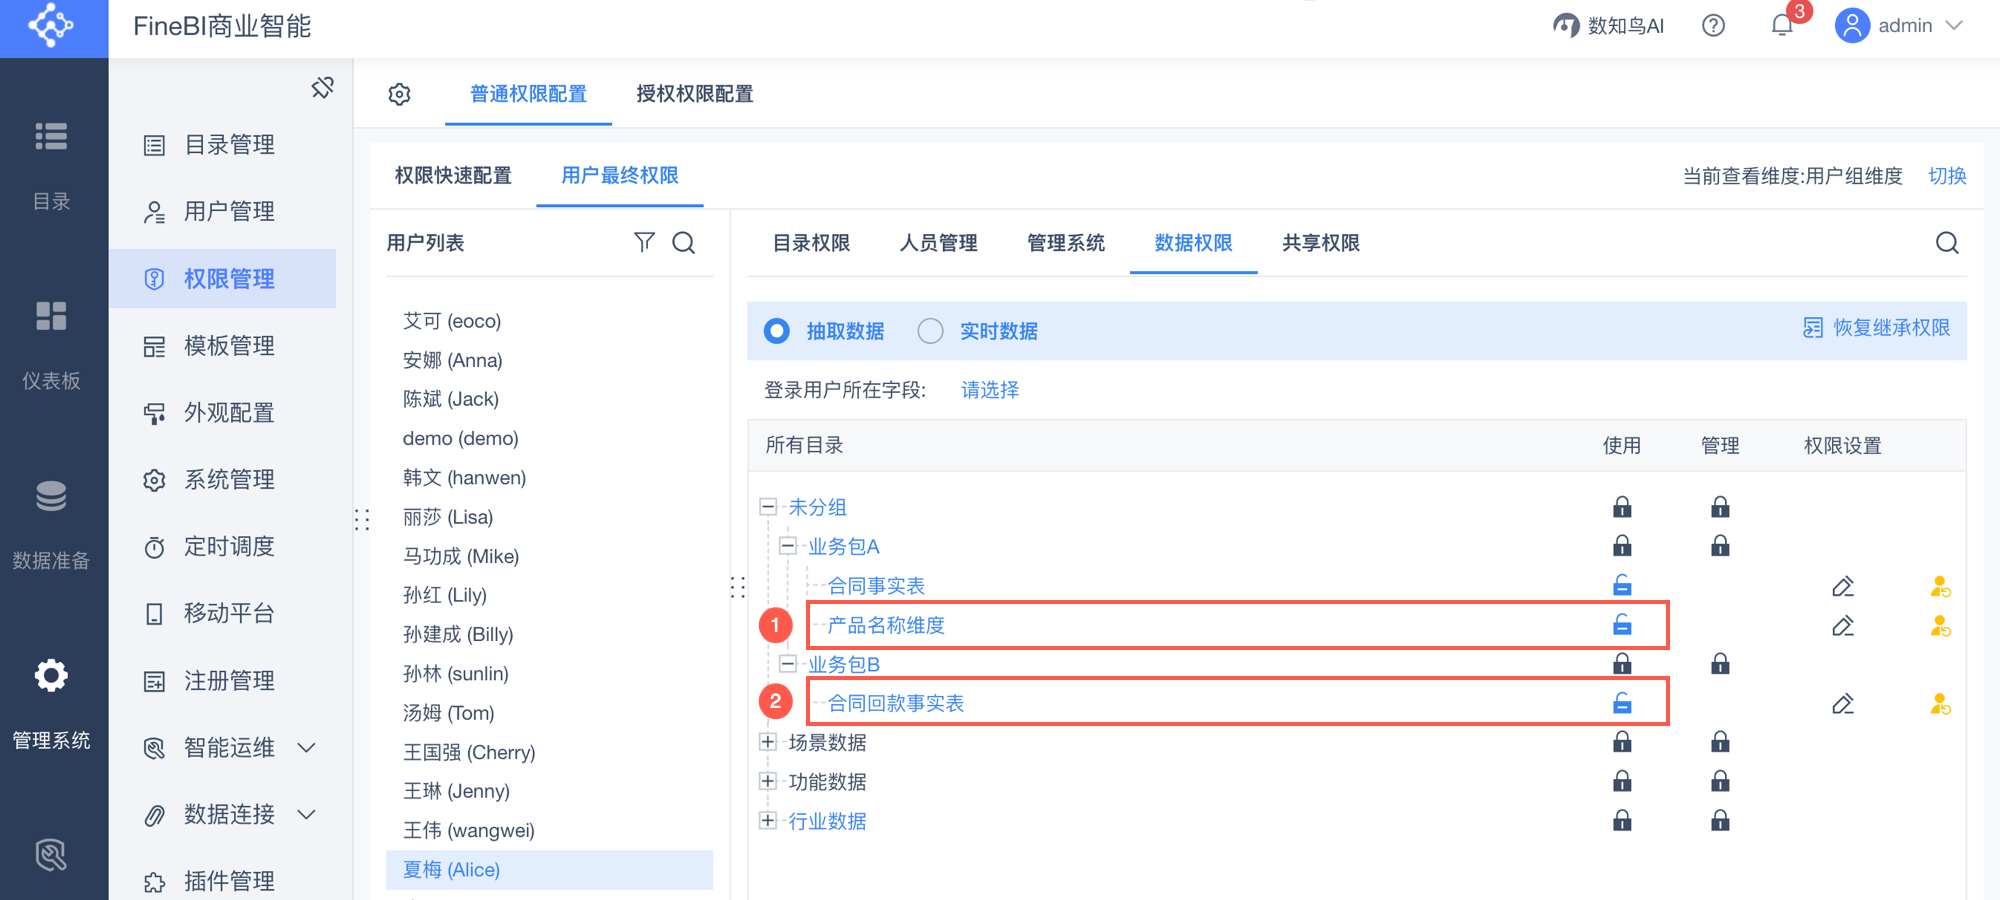2000x900 pixels.
Task: Click yellow user icon for 合同事实表
Action: pos(1940,587)
